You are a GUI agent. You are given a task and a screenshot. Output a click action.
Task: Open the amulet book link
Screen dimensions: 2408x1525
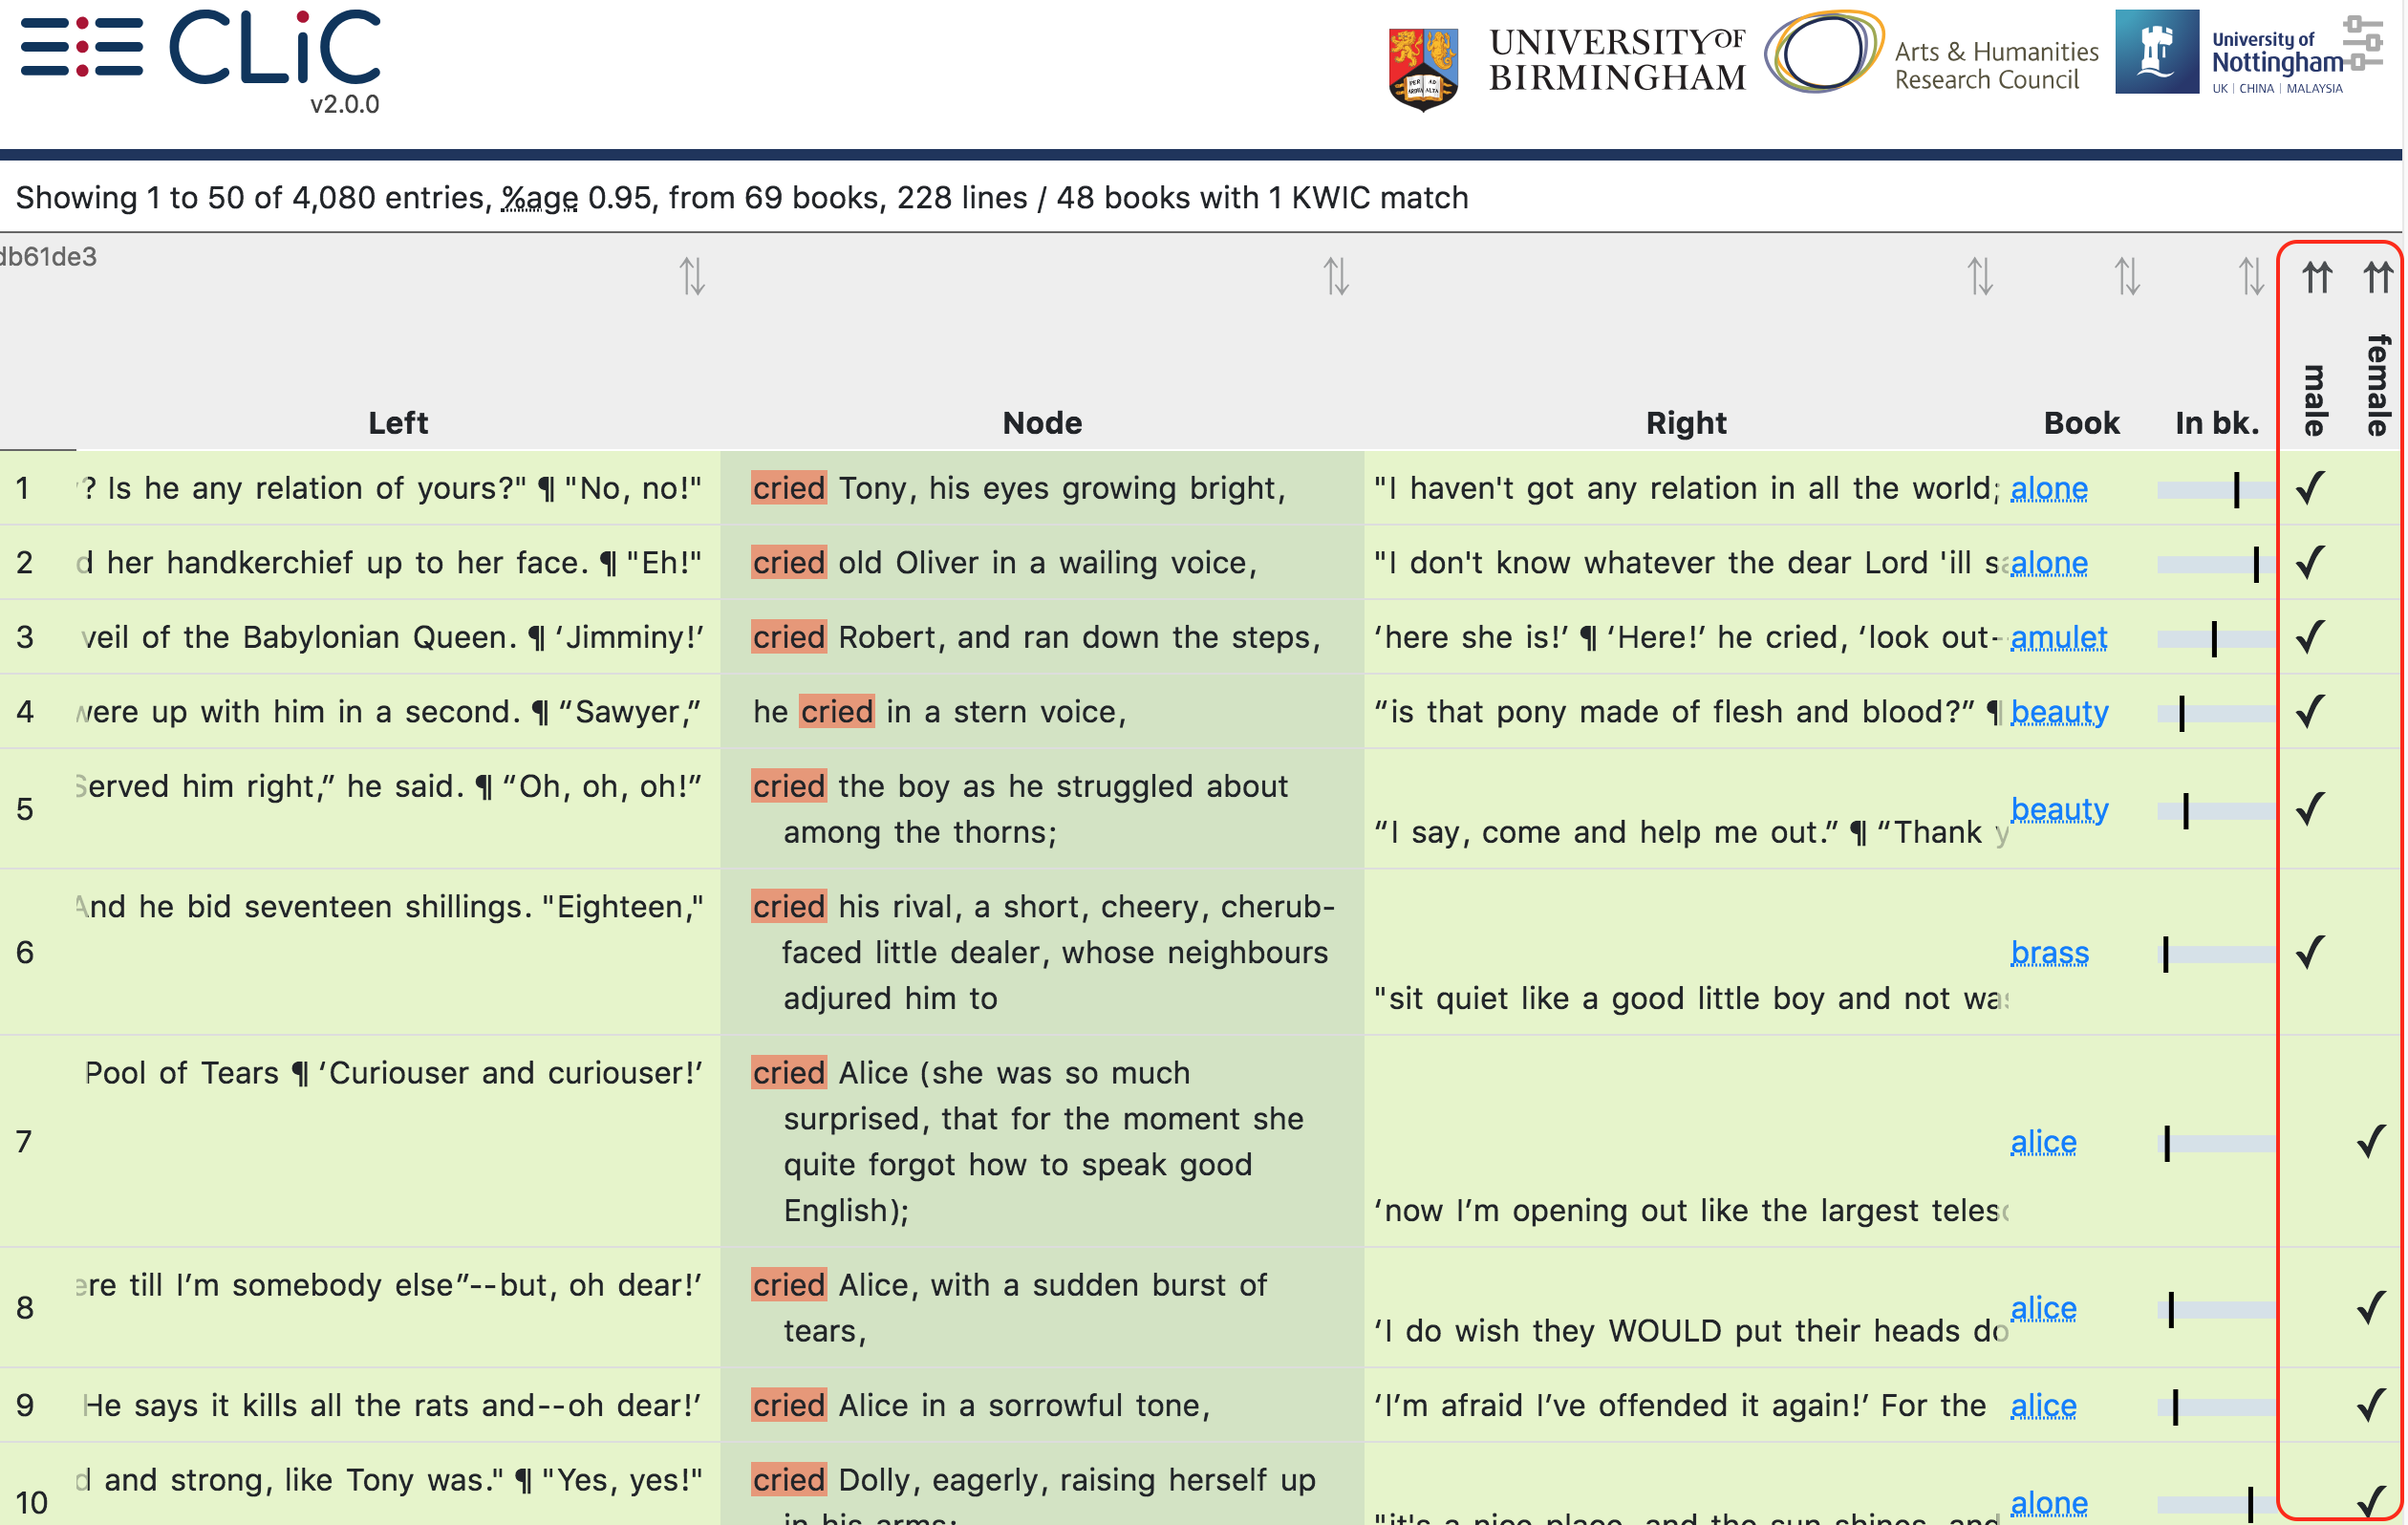pos(2058,637)
